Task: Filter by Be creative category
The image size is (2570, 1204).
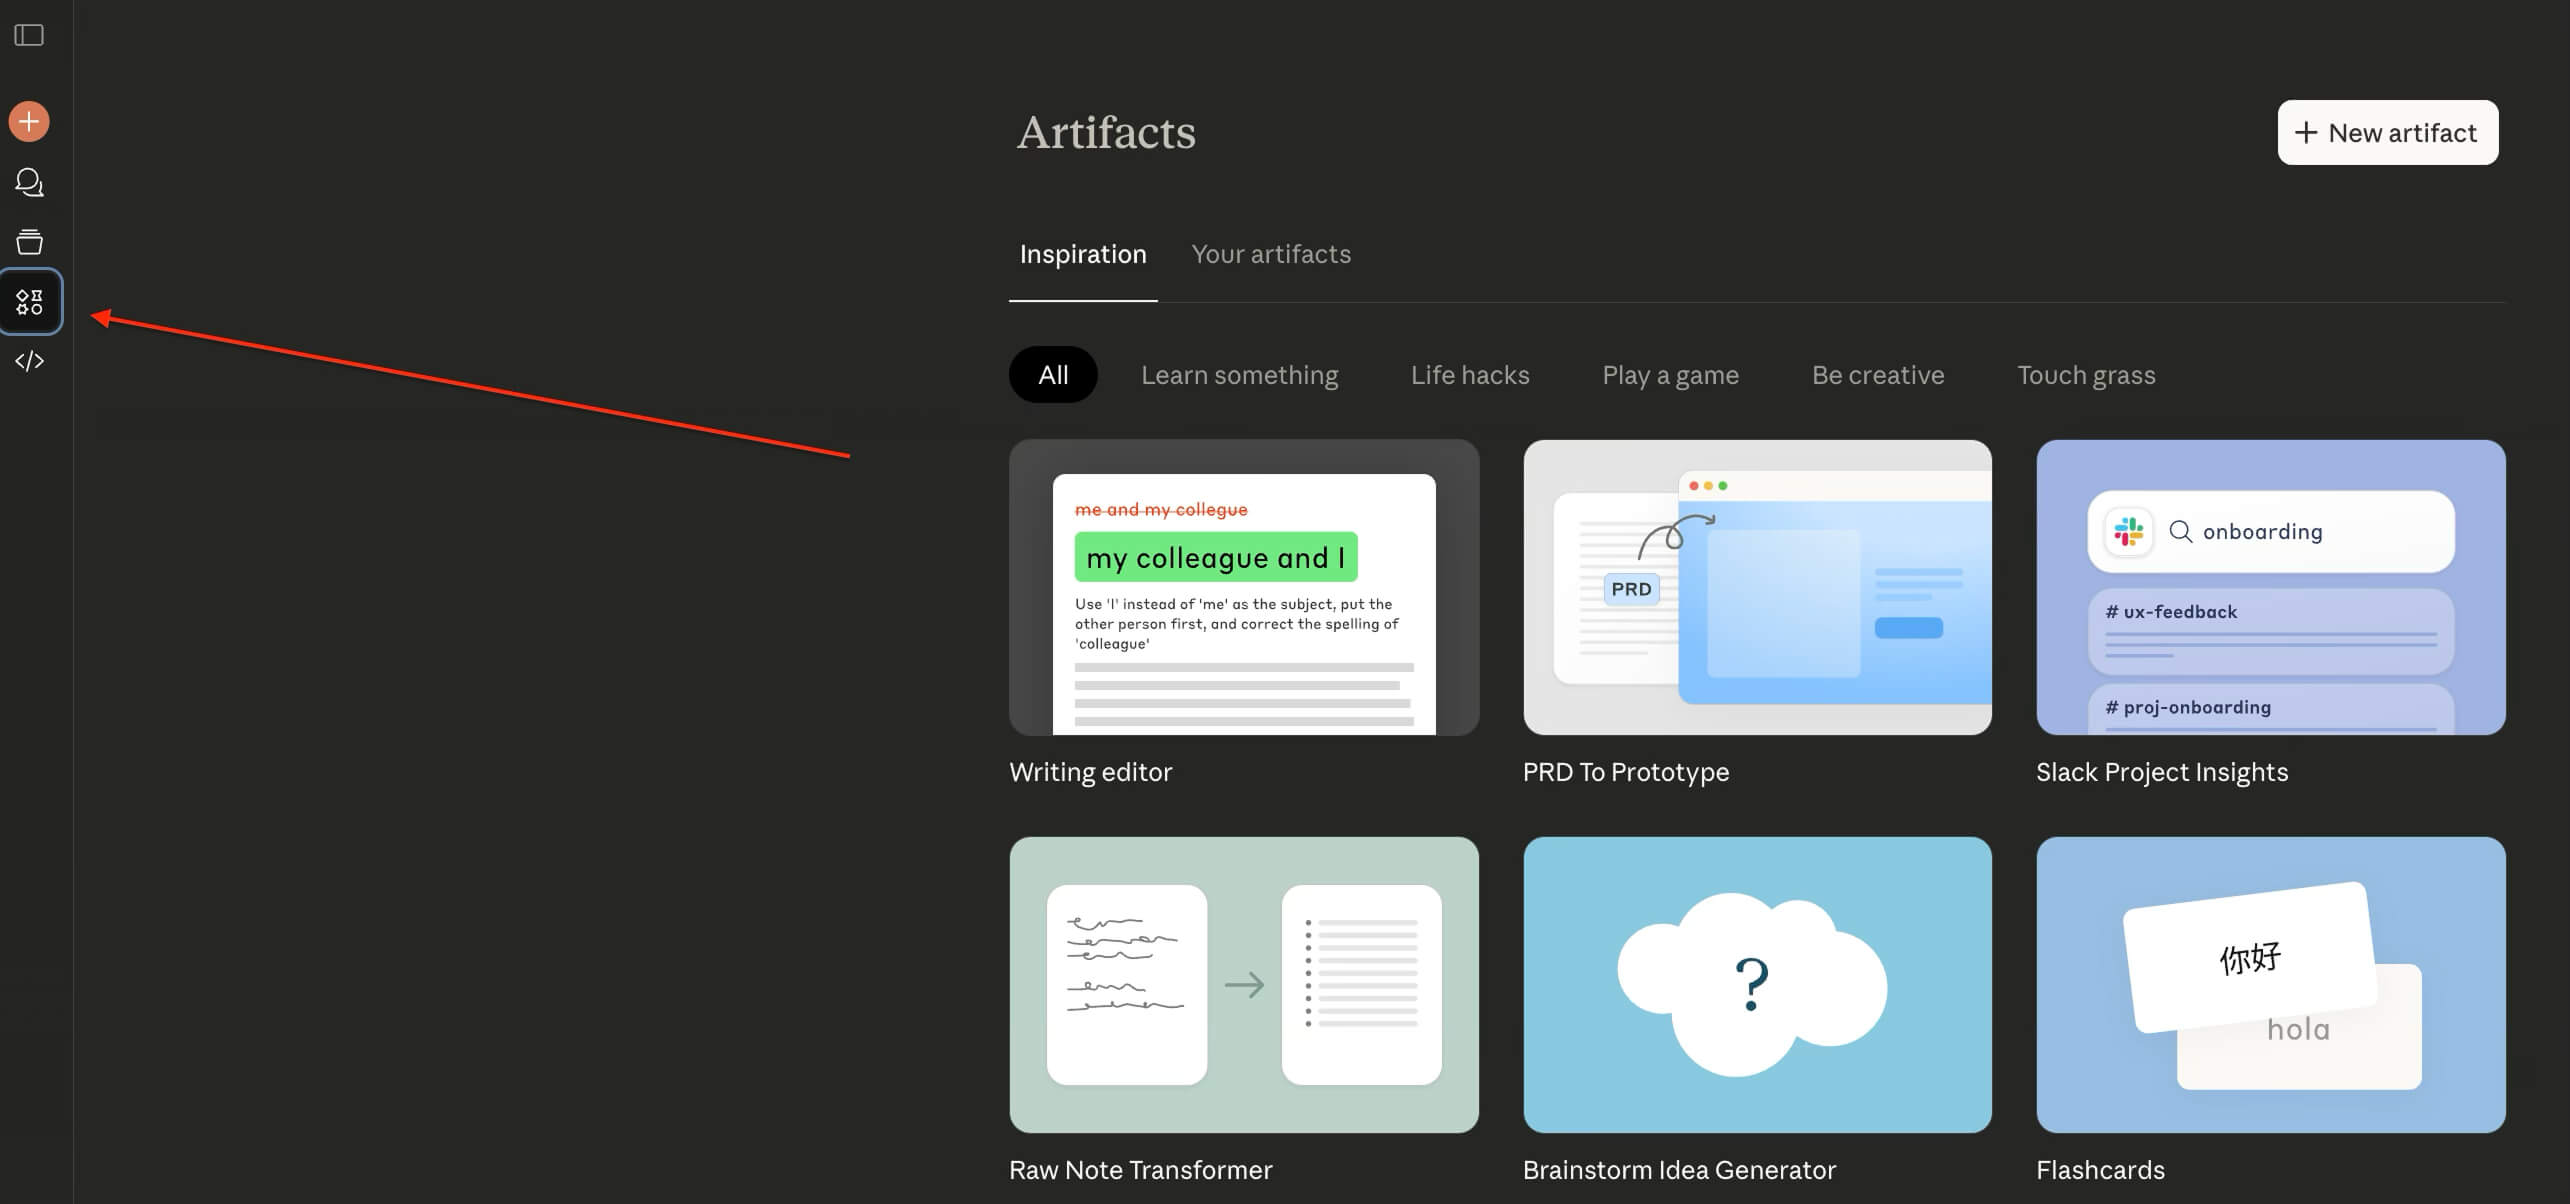Action: [x=1877, y=375]
